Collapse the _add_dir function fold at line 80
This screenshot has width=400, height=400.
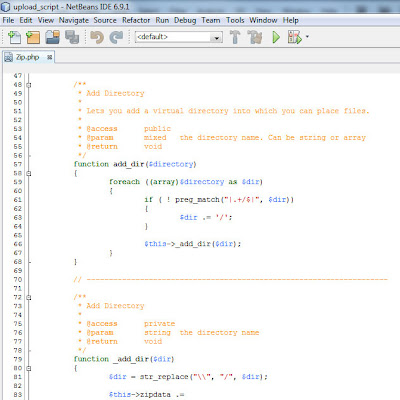coord(29,368)
